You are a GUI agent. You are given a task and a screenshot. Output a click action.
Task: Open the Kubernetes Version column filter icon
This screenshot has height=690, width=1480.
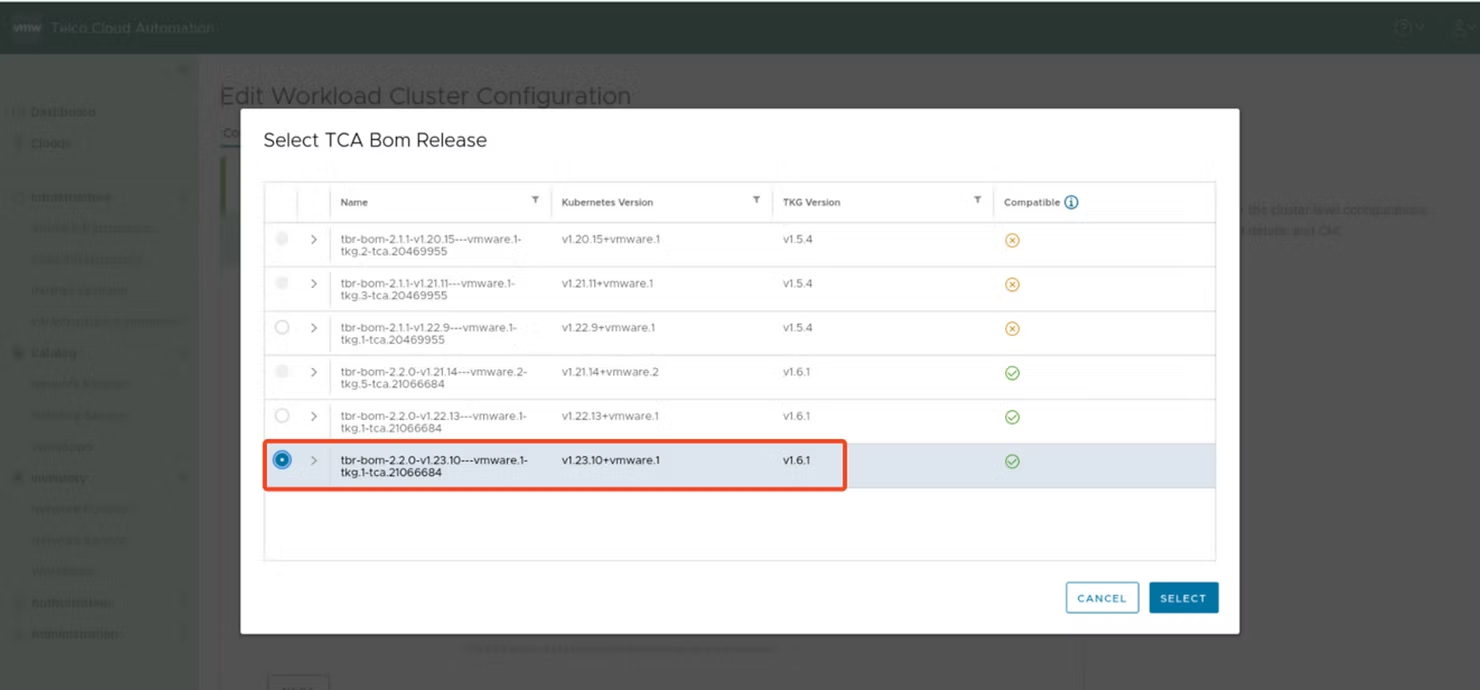point(756,201)
